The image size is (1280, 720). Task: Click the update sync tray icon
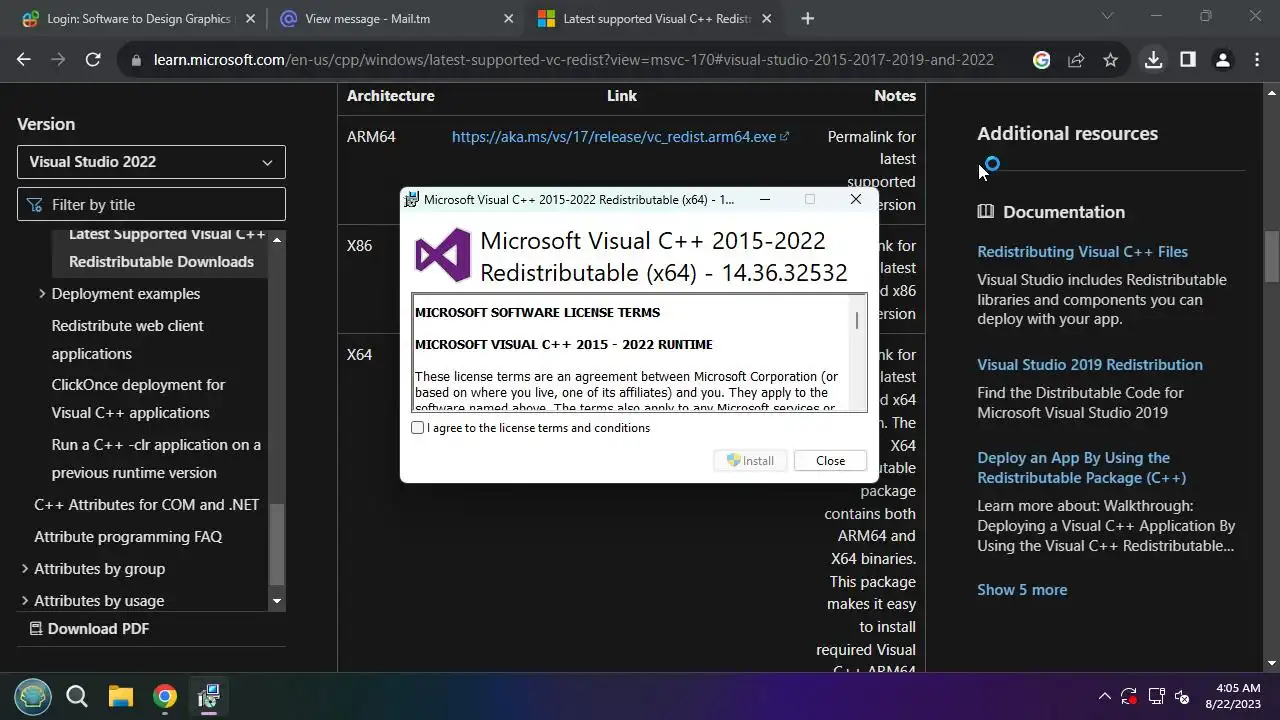click(x=1129, y=696)
